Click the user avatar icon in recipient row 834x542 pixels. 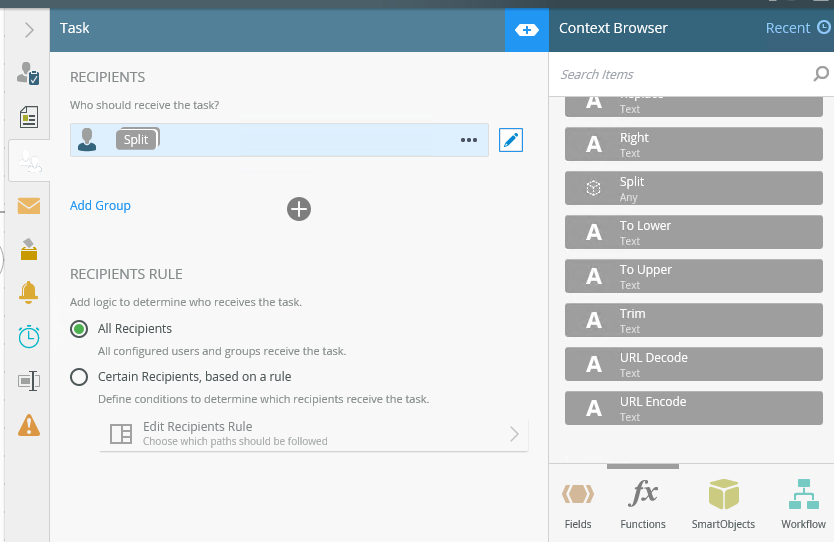click(x=87, y=140)
